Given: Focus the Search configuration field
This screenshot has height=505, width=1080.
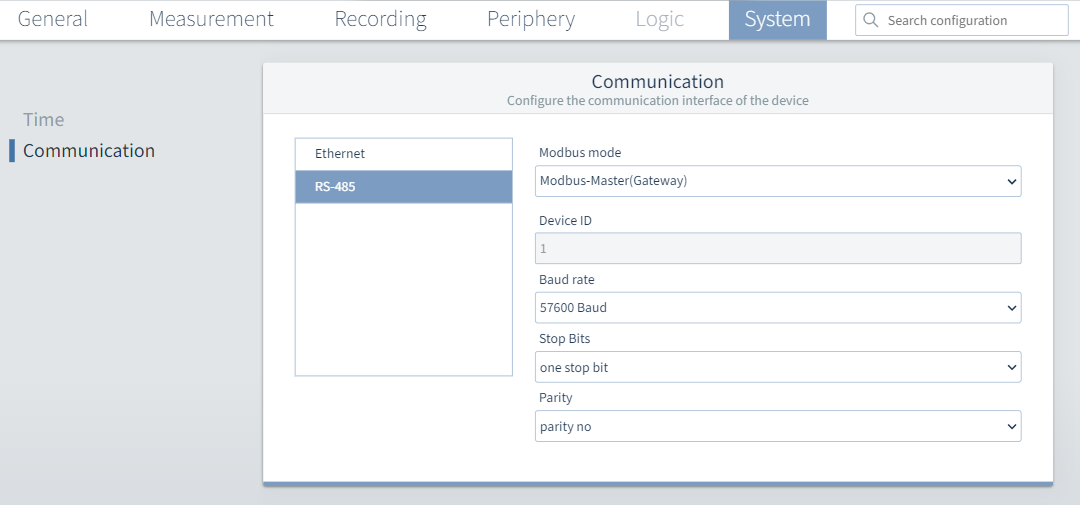Looking at the screenshot, I should click(962, 21).
